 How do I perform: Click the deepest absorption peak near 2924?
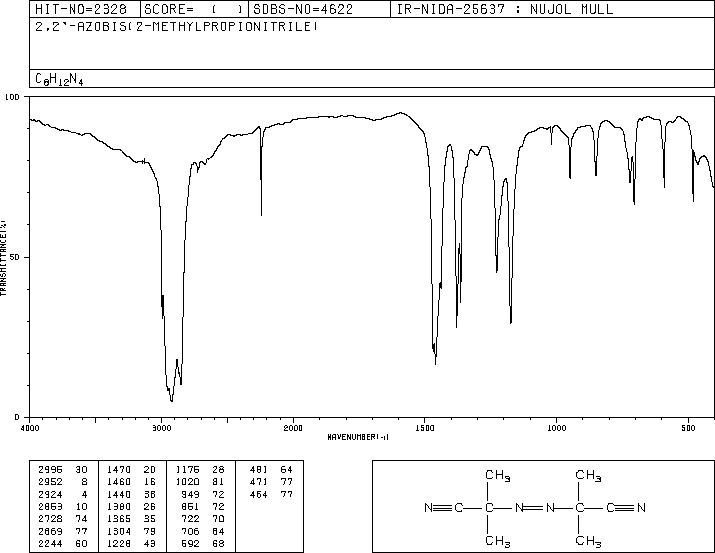click(x=172, y=400)
